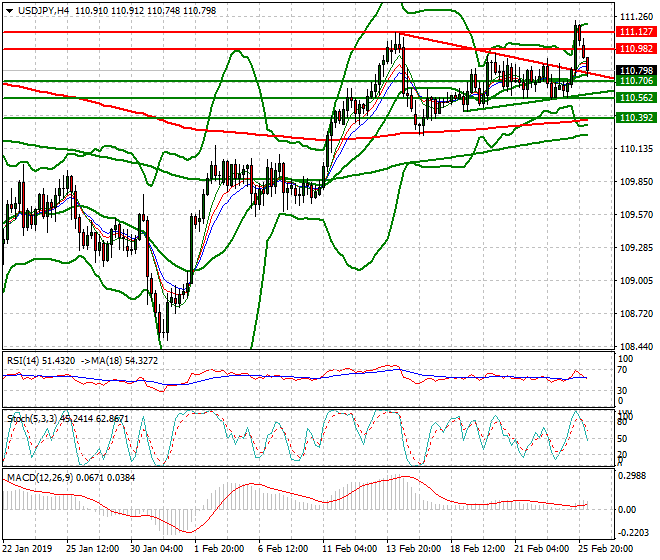The image size is (660, 560).
Task: Click the 18 Feb 12:00 time label
Action: [x=478, y=549]
